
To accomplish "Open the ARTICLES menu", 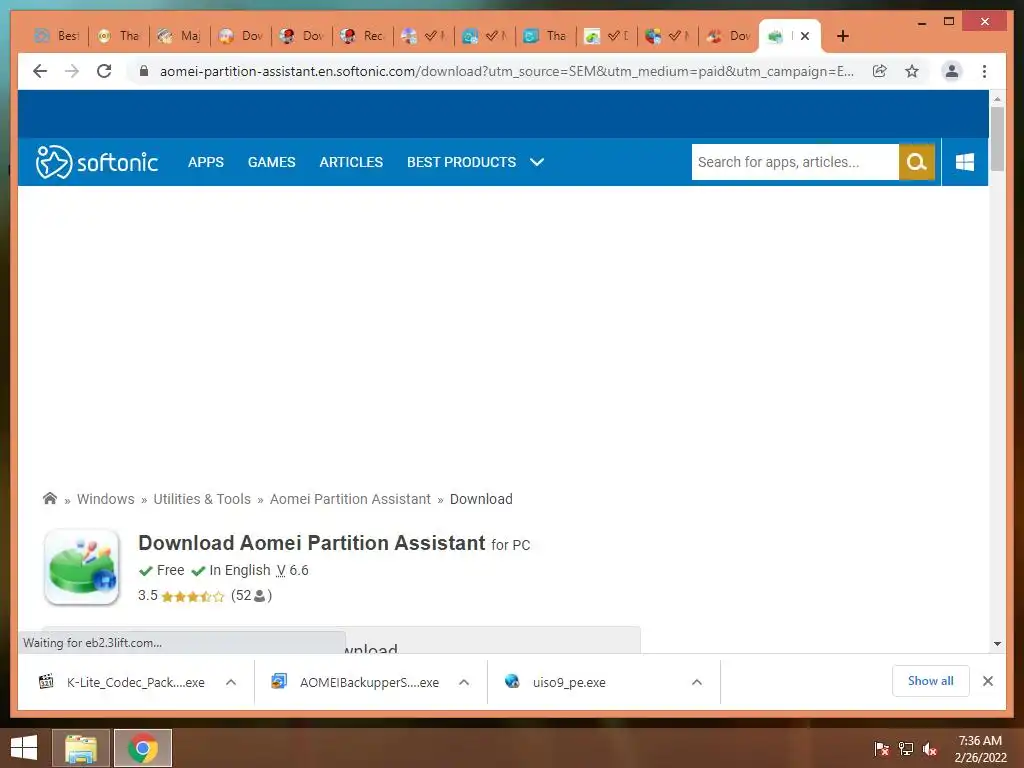I will [351, 162].
